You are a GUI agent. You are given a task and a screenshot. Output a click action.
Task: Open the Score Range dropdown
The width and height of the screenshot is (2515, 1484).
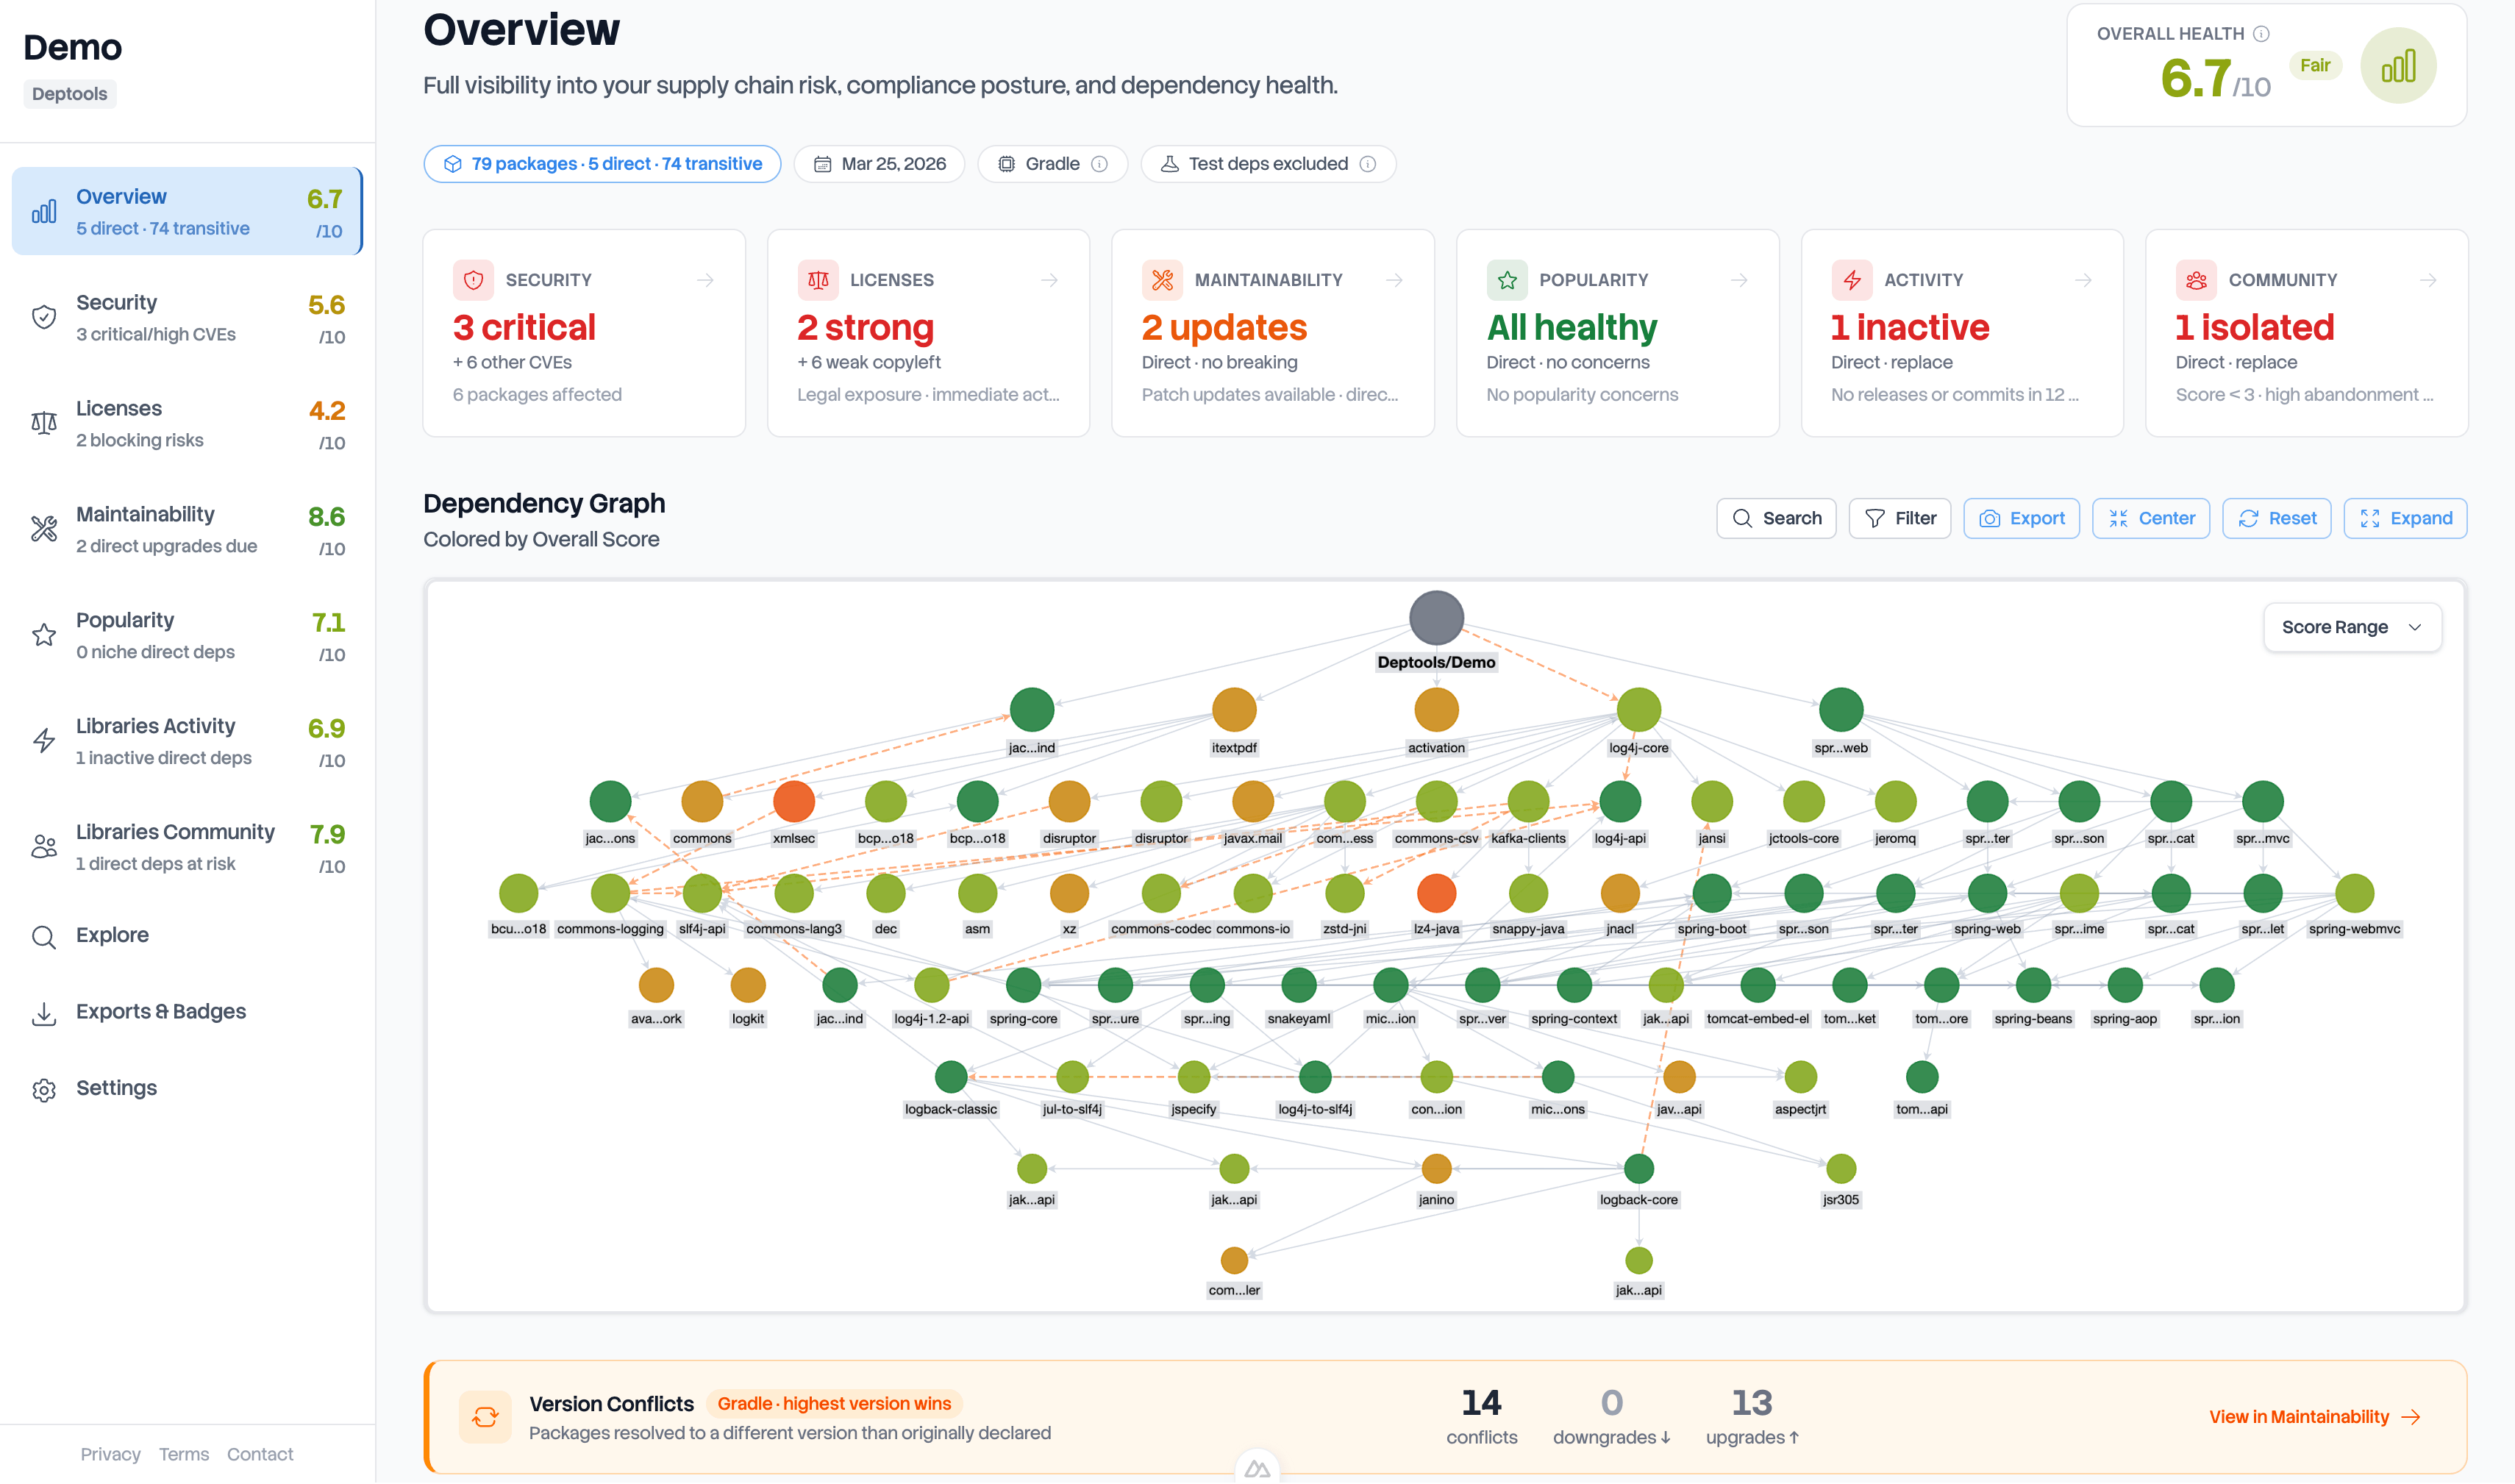[x=2352, y=627]
